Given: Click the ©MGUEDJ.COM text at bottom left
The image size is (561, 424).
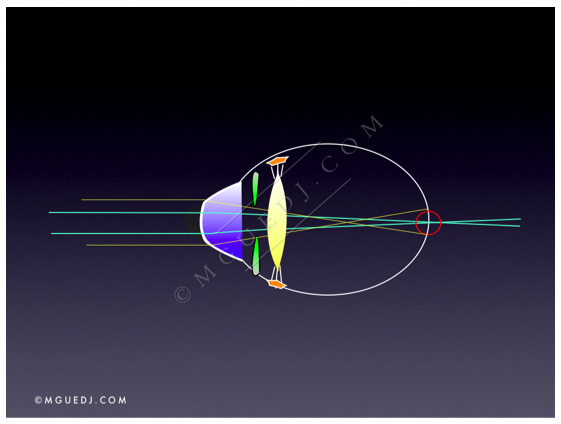Looking at the screenshot, I should click(x=81, y=400).
